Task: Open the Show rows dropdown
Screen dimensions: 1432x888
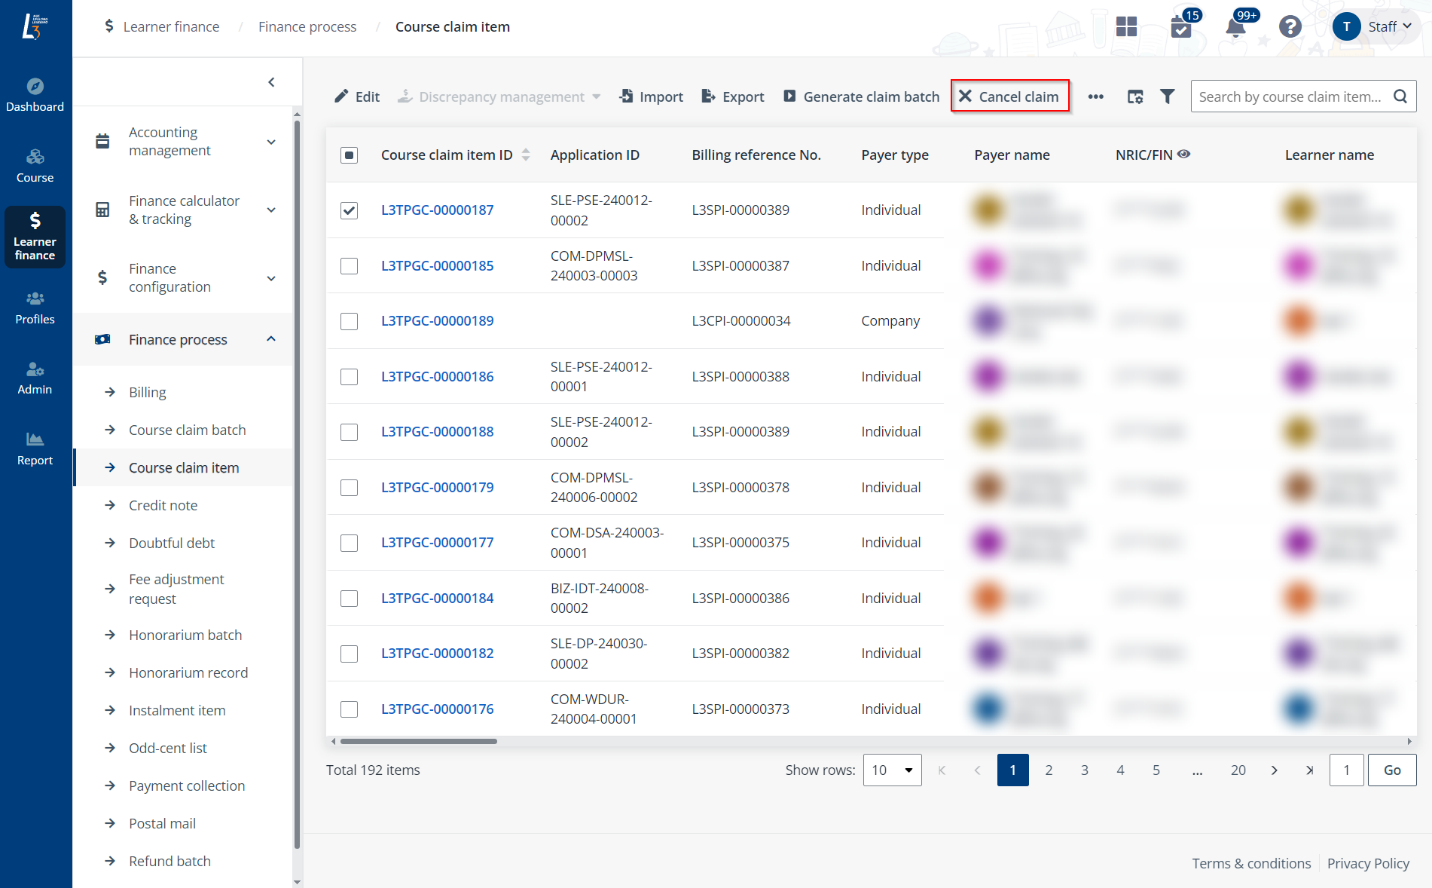Action: pos(892,770)
